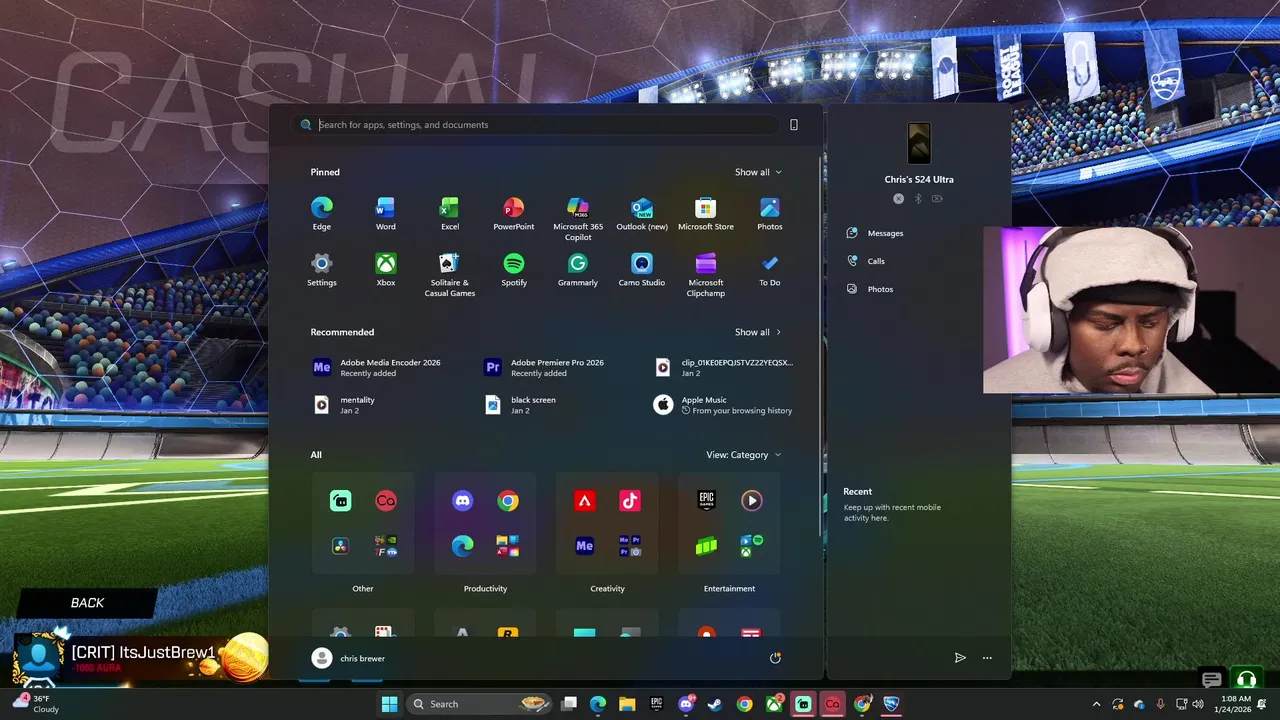Image resolution: width=1280 pixels, height=720 pixels.
Task: Click search box for apps, settings, documents
Action: [x=537, y=125]
